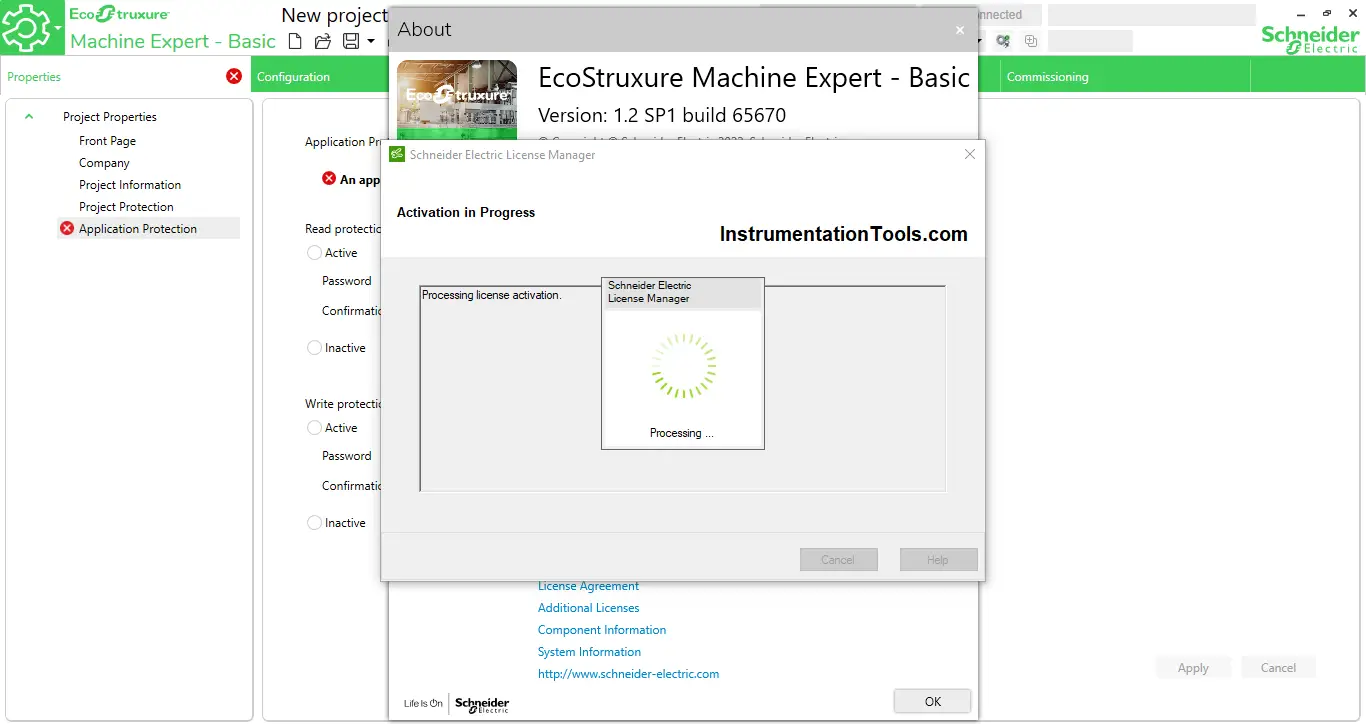Open the License Agreement link
The height and width of the screenshot is (724, 1366).
[588, 586]
